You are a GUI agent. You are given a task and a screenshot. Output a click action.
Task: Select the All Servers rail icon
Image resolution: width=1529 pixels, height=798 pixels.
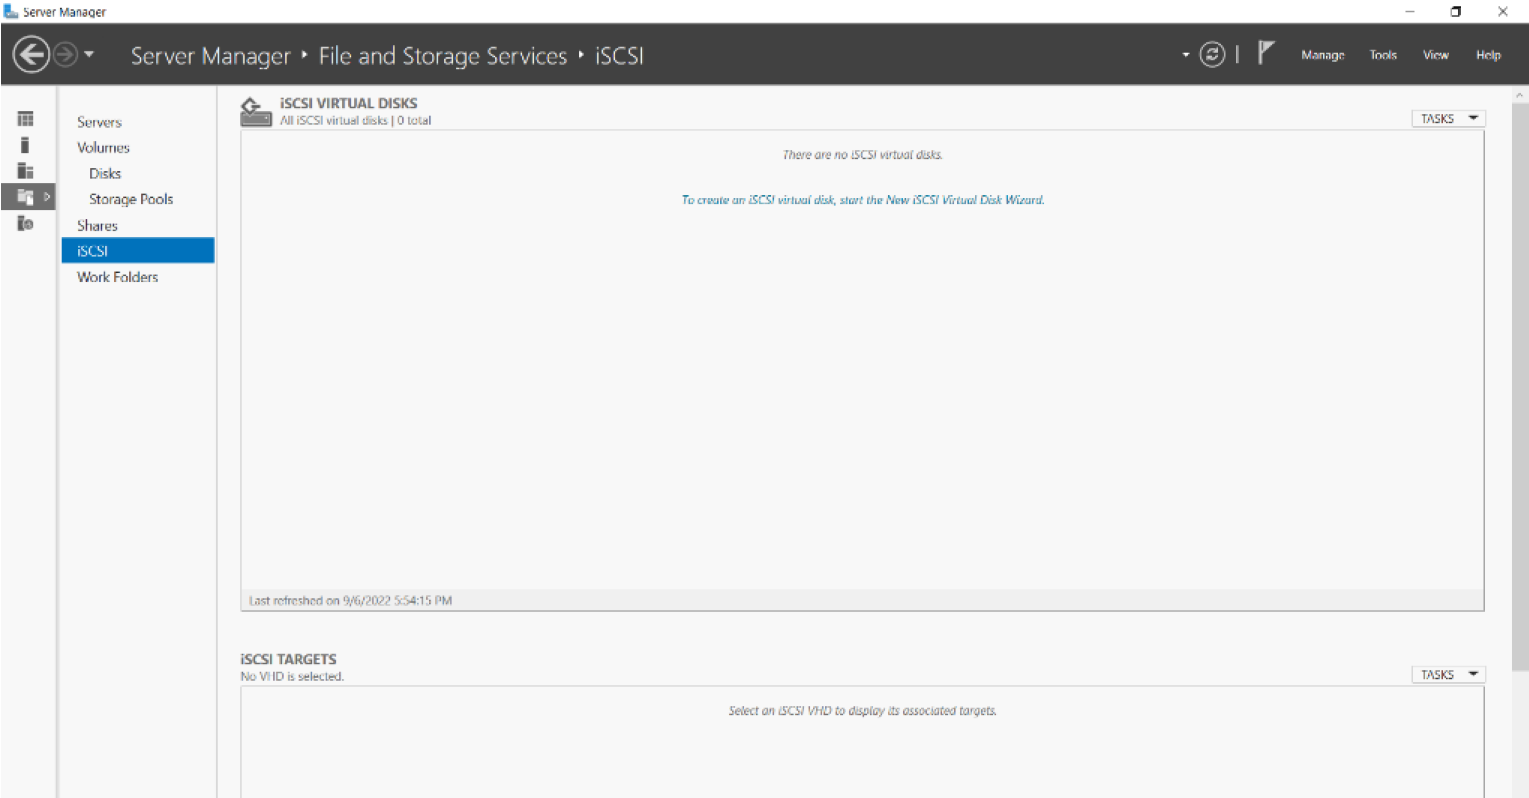(x=25, y=171)
